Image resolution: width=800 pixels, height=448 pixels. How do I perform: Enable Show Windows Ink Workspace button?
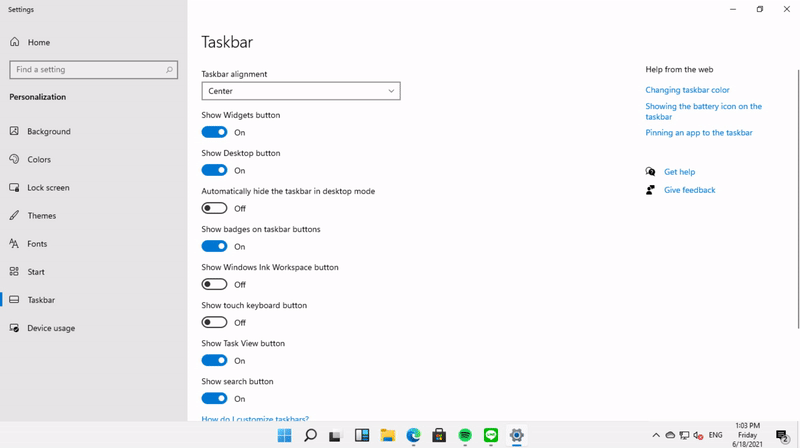coord(214,284)
